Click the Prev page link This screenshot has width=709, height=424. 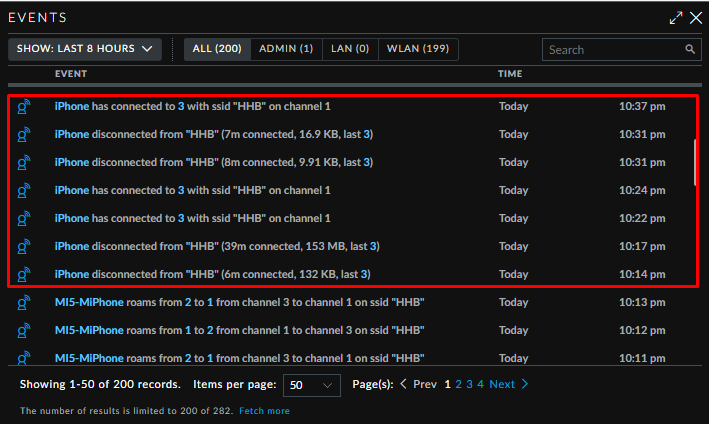coord(425,384)
